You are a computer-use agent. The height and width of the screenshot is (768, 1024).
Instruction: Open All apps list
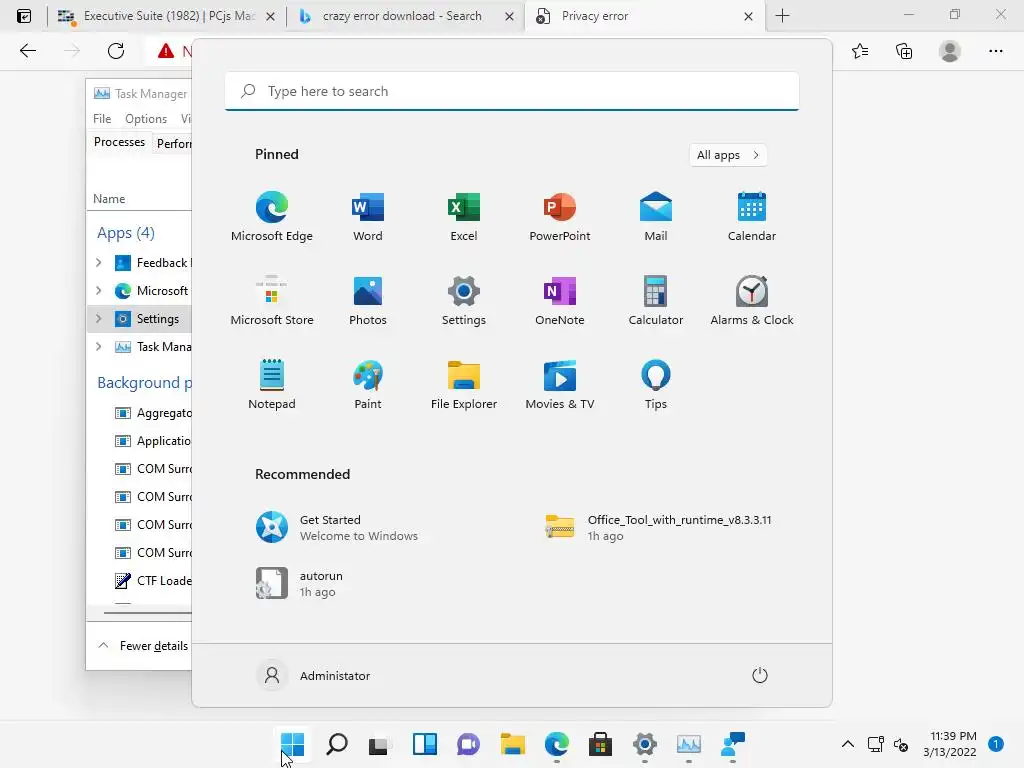point(728,155)
